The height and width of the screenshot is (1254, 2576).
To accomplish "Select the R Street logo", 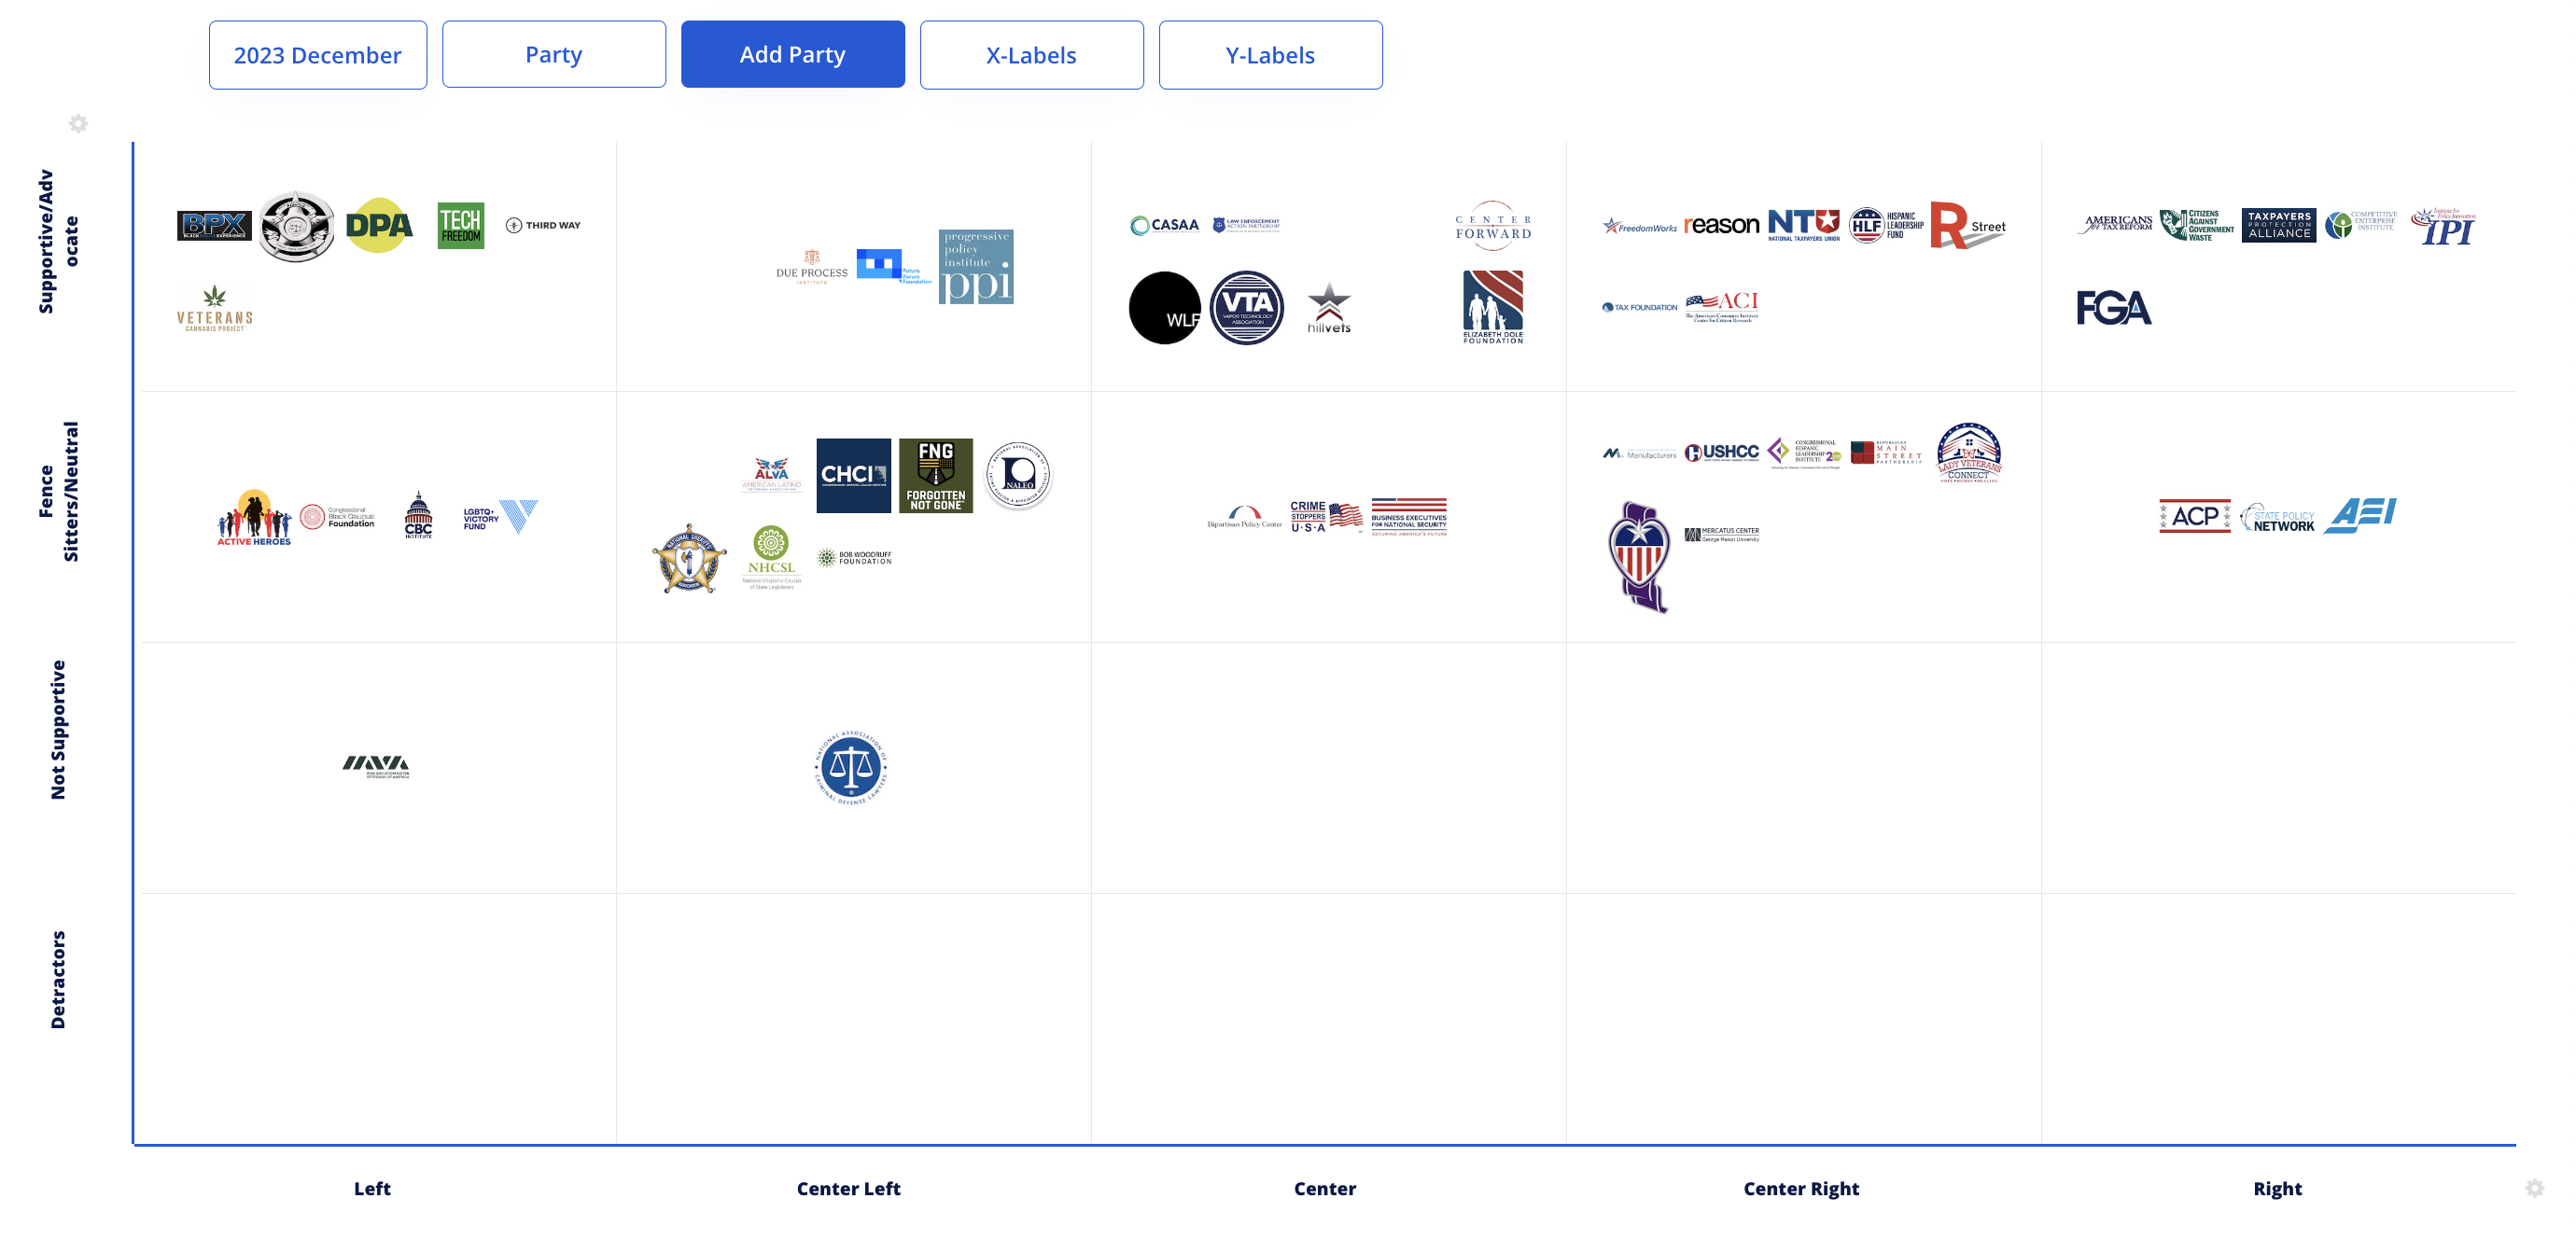I will [x=1968, y=226].
